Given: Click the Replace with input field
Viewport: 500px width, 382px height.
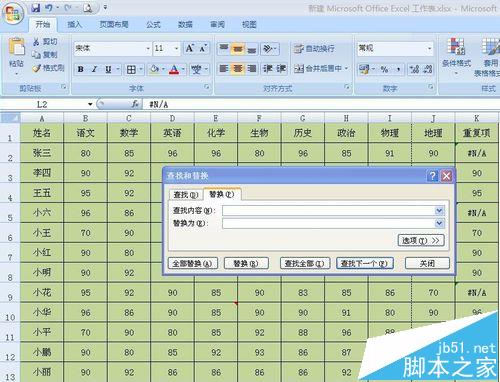Looking at the screenshot, I should (329, 223).
